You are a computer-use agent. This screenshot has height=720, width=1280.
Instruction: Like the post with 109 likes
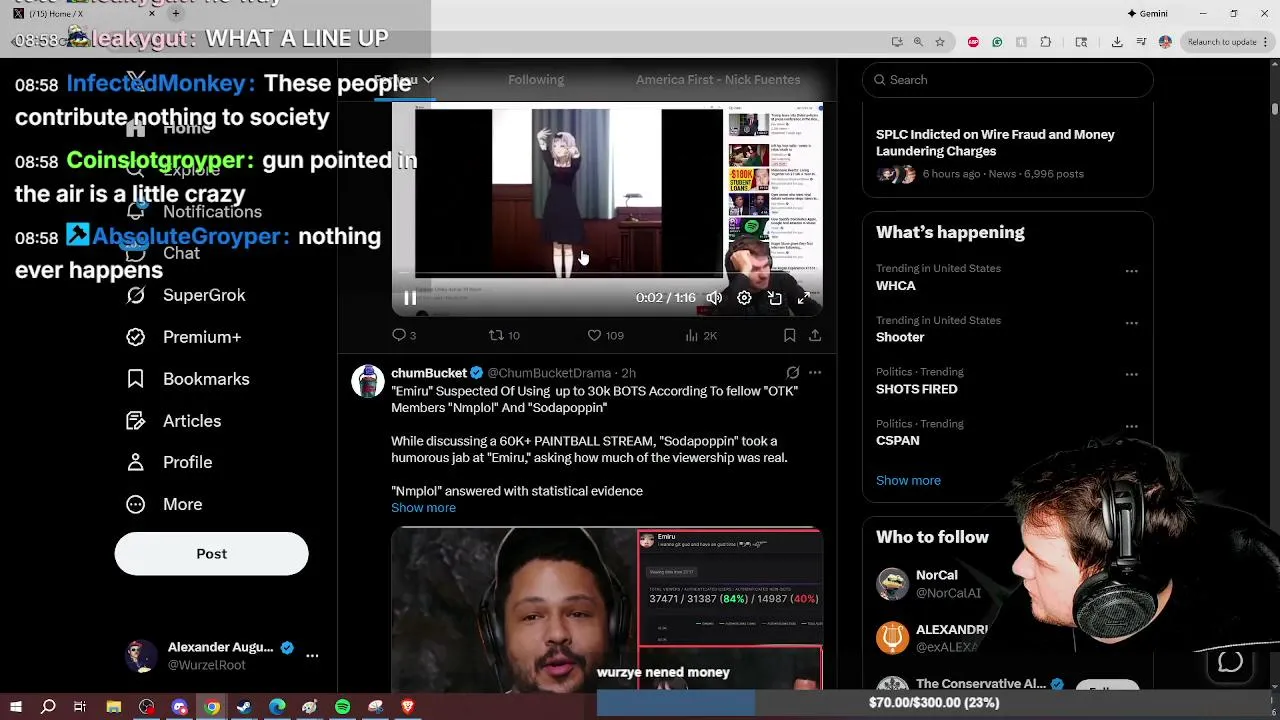tap(605, 335)
